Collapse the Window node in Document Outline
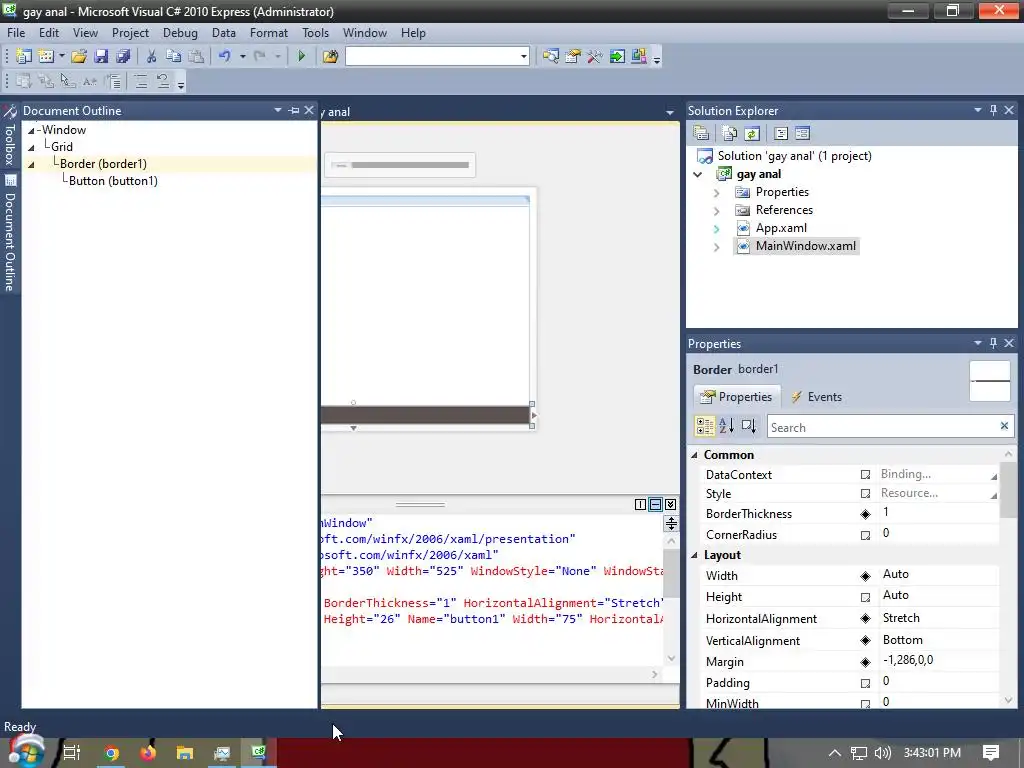This screenshot has height=768, width=1024. pos(31,131)
